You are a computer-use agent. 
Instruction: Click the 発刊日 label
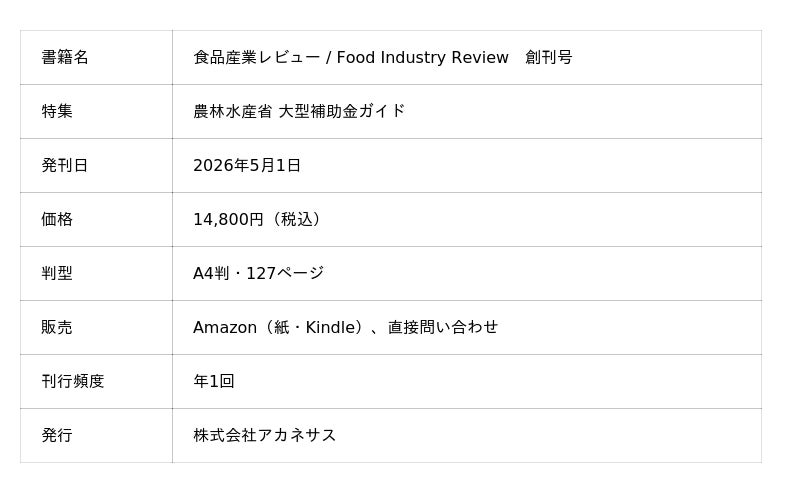65,166
